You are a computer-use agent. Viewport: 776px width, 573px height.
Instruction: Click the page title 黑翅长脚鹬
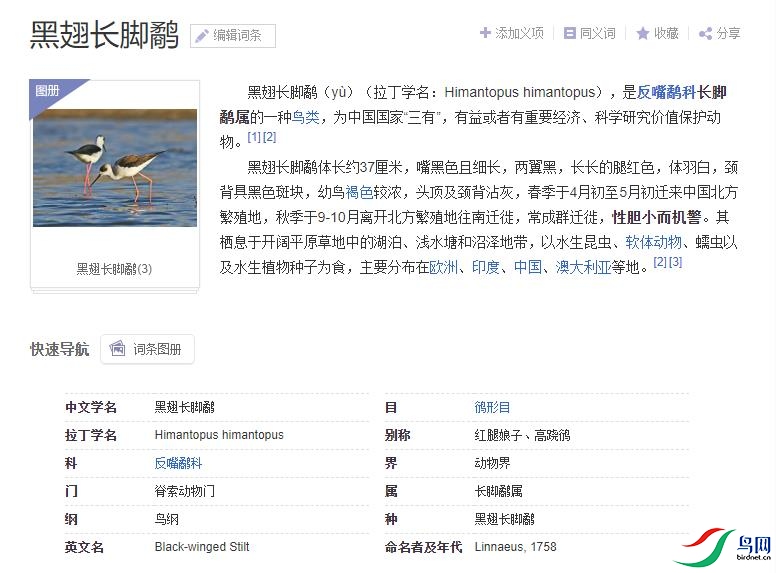104,35
